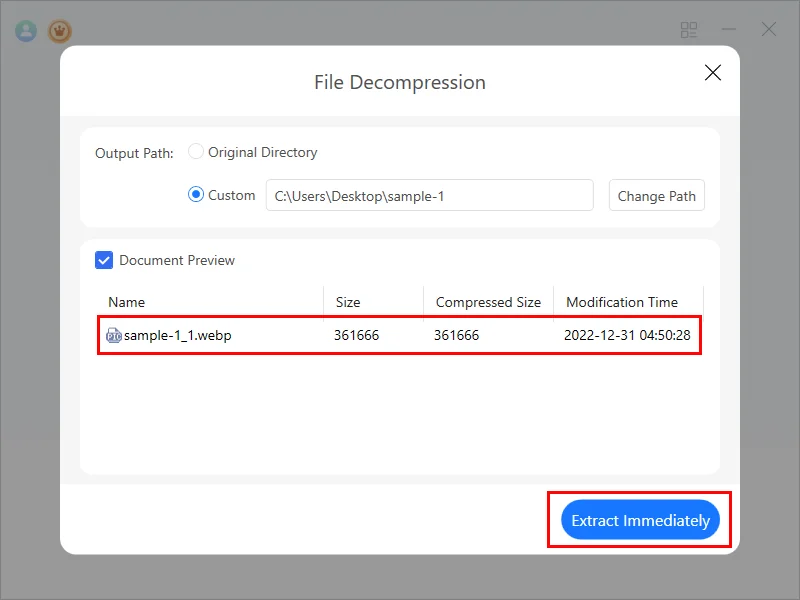Image resolution: width=800 pixels, height=600 pixels.
Task: Click the file icon beside sample-1_1.webp
Action: pyautogui.click(x=114, y=336)
